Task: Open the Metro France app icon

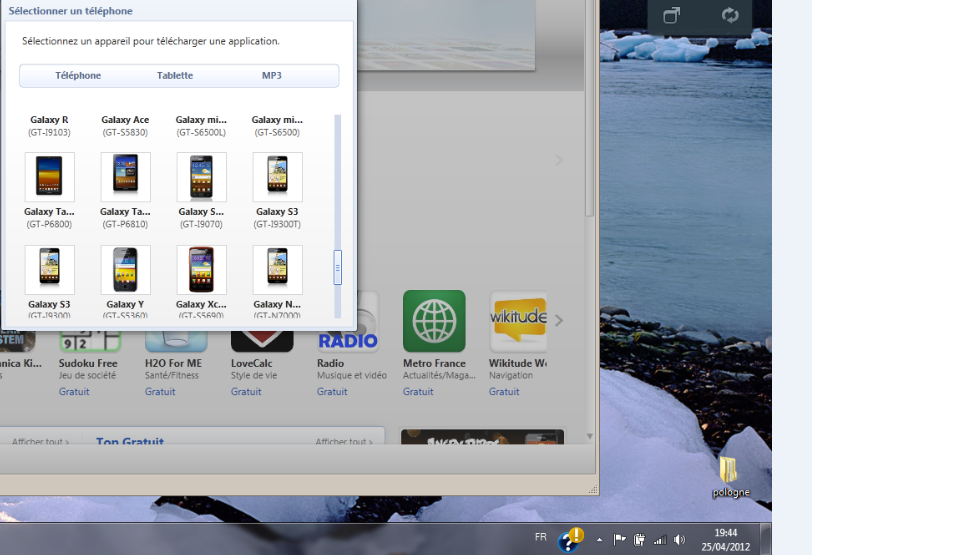Action: 434,321
